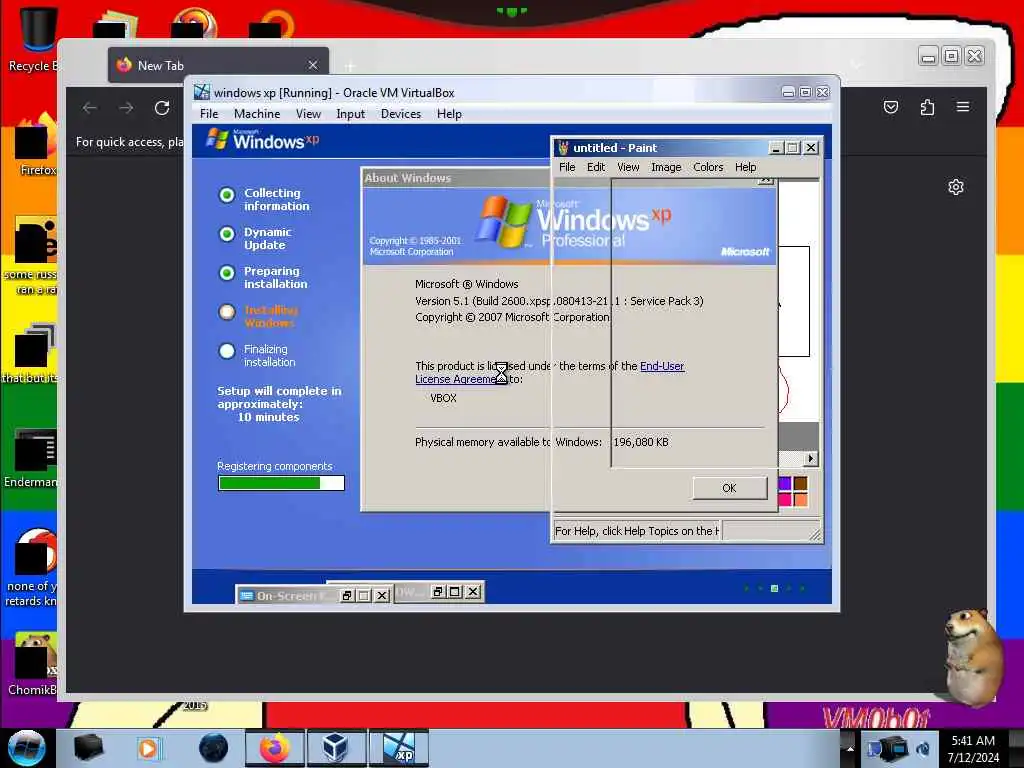Open the VirtualBox Help menu
Image resolution: width=1024 pixels, height=768 pixels.
tap(449, 114)
